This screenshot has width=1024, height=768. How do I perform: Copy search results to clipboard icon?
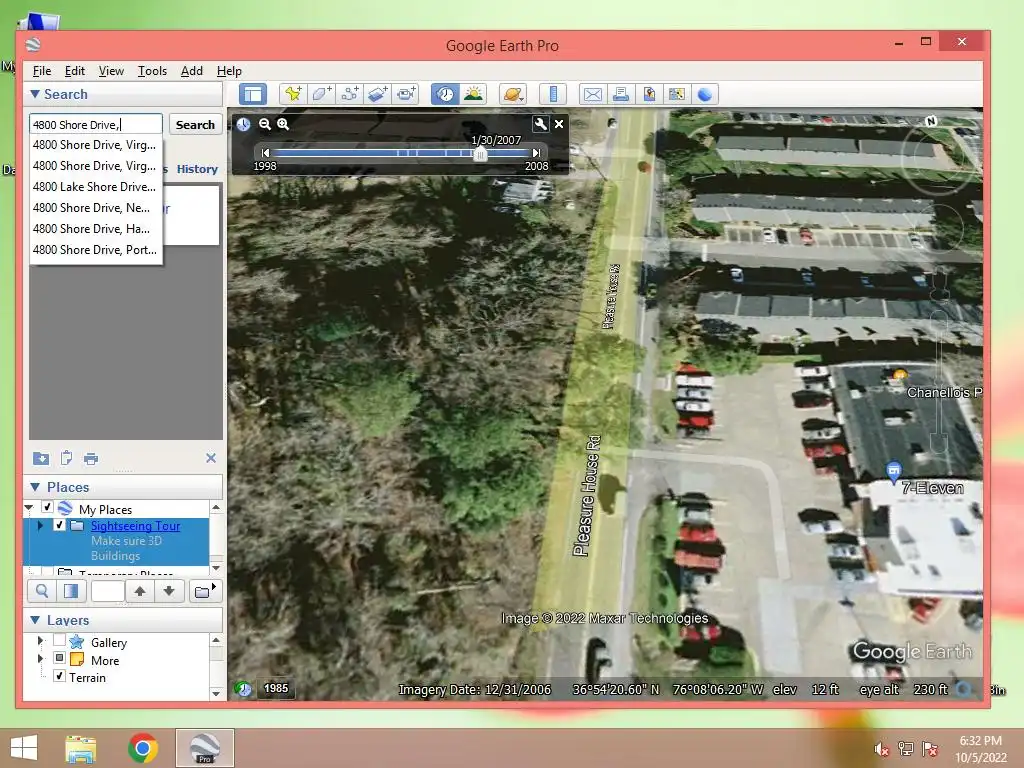click(x=66, y=458)
